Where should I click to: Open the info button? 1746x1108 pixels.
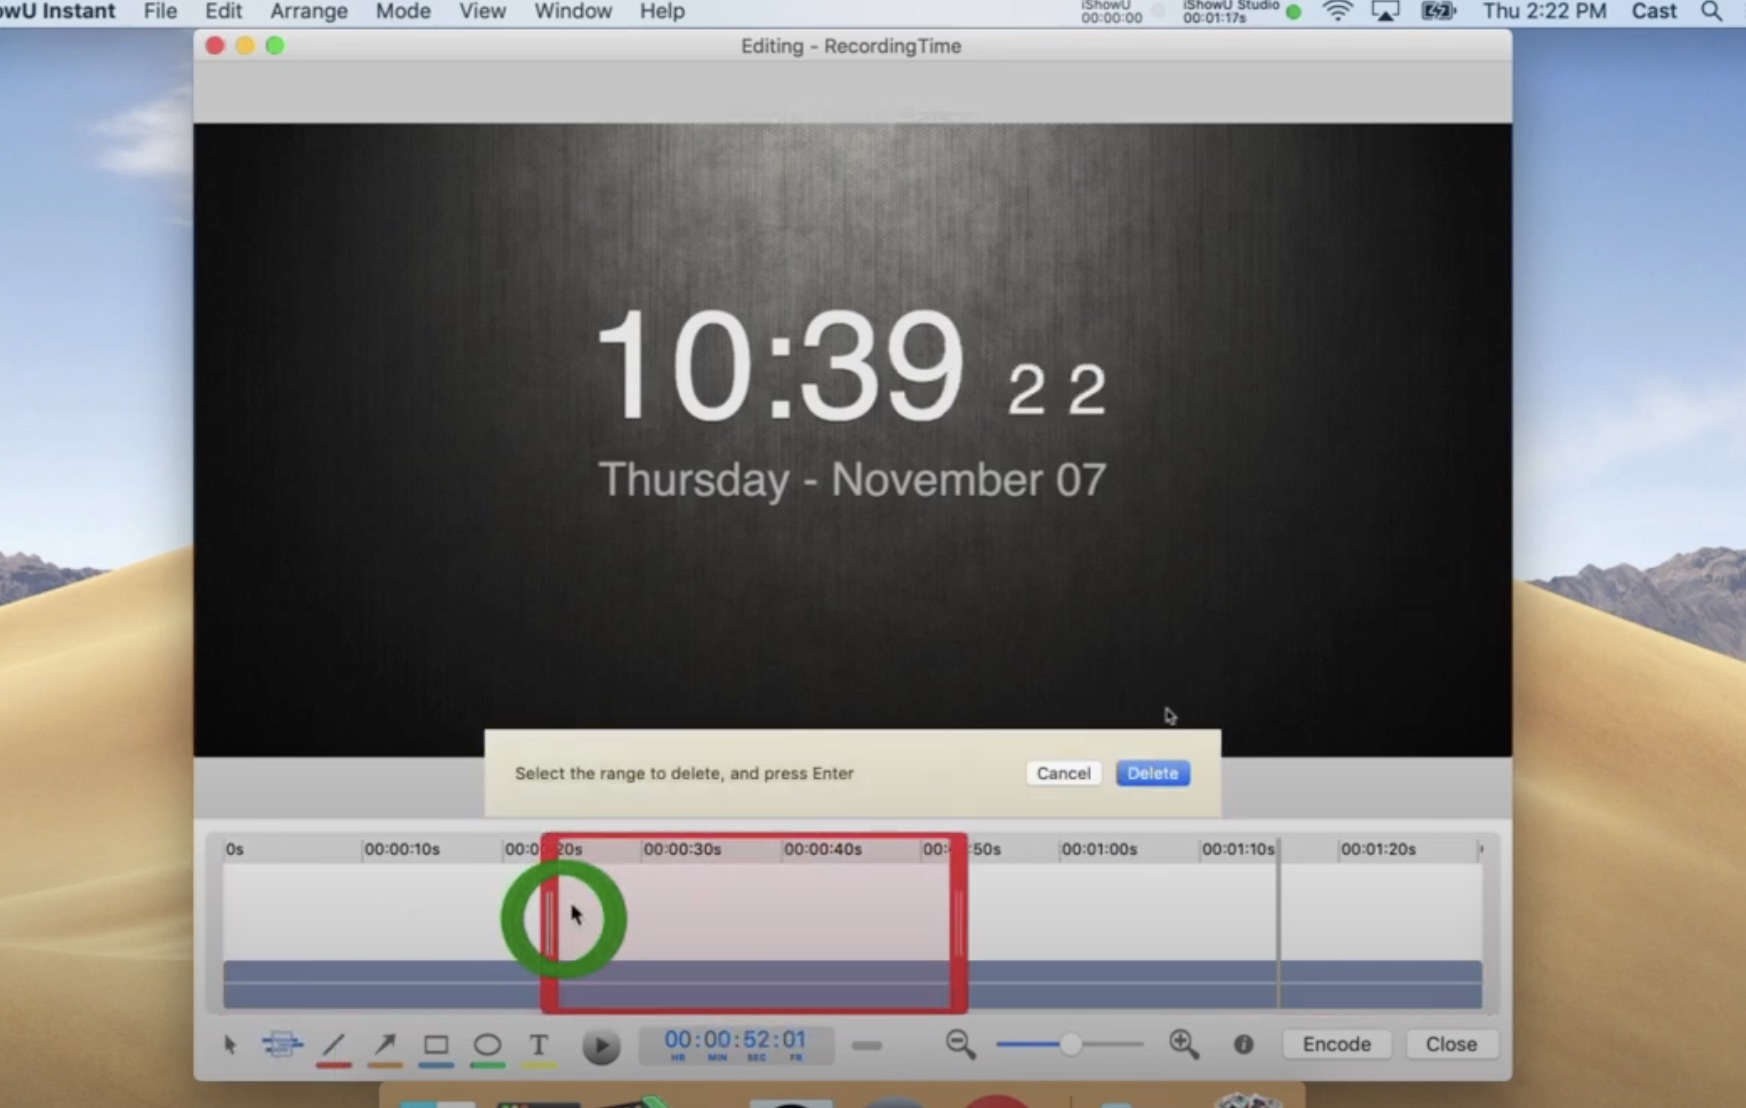coord(1243,1045)
